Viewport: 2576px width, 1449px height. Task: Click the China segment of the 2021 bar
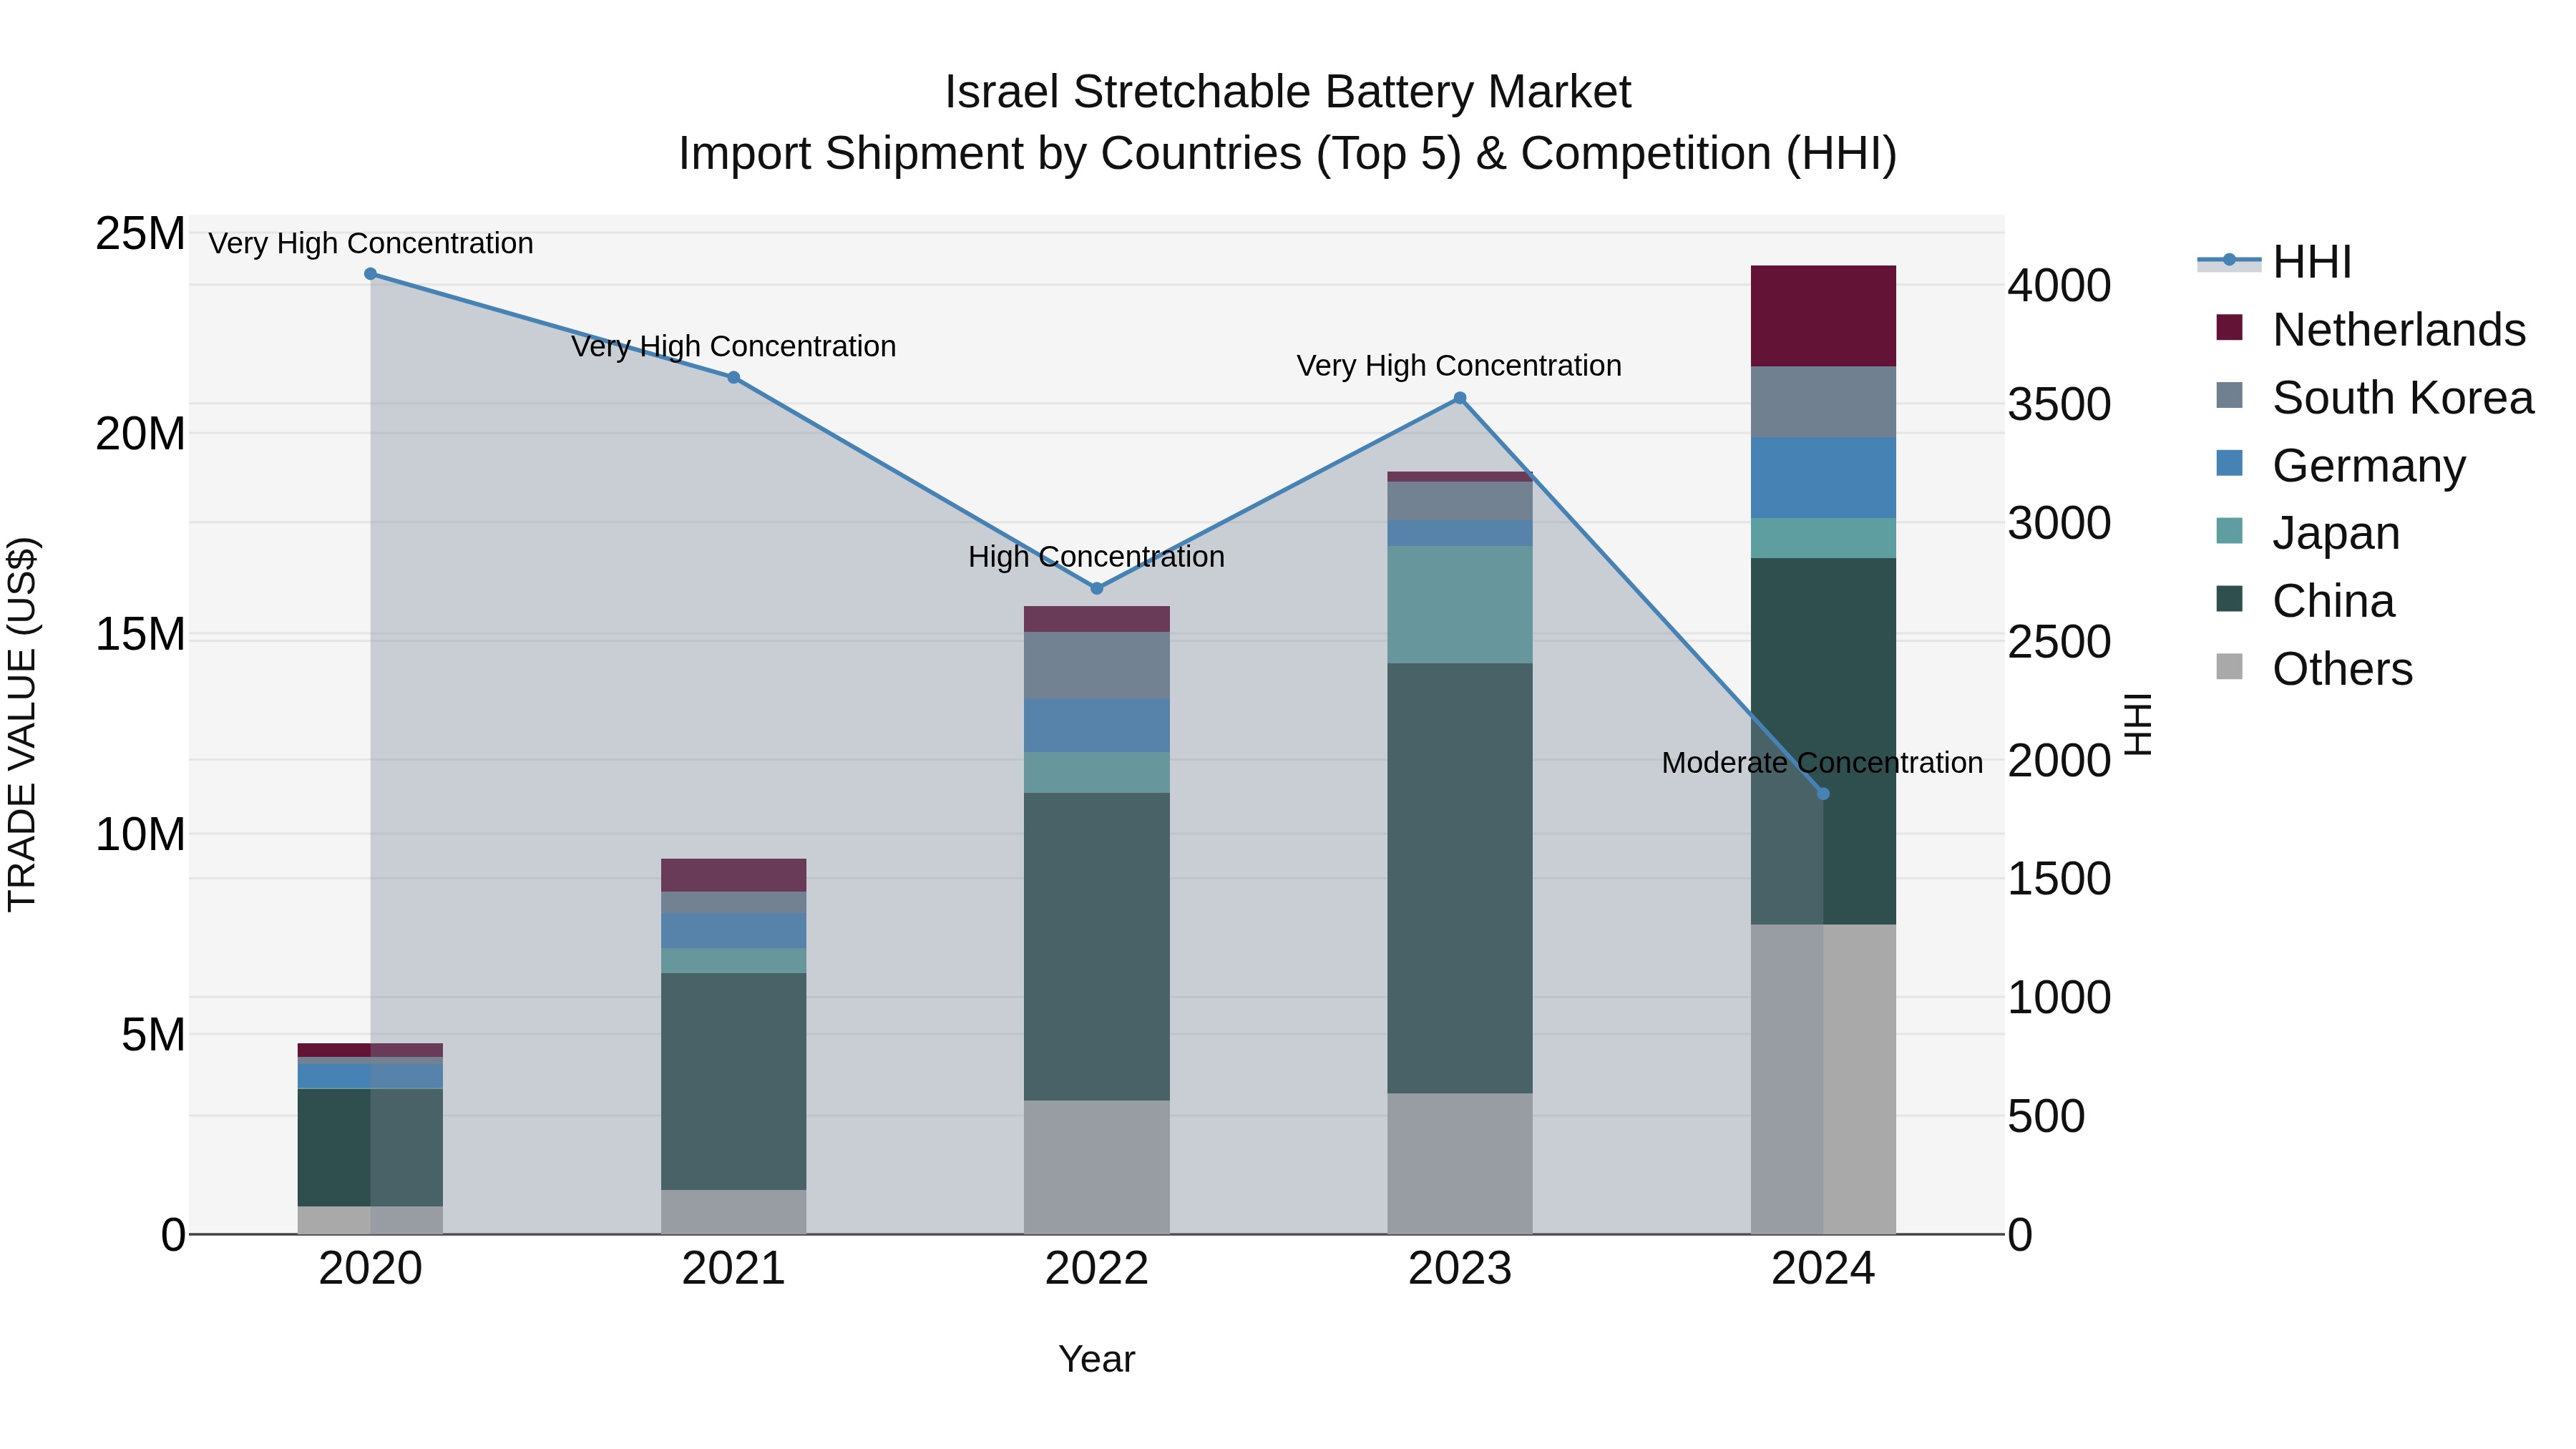733,1082
